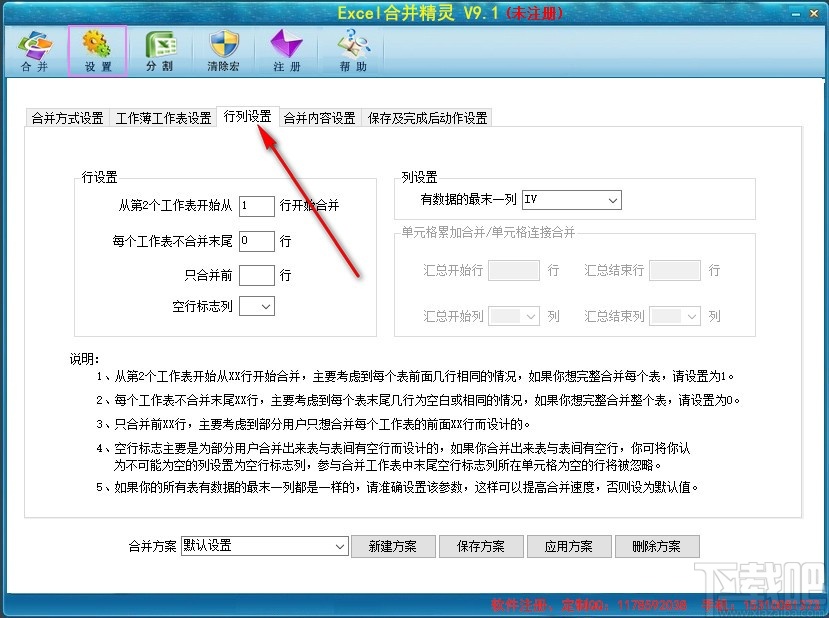
Task: Open the 合并内容设置 tab
Action: point(319,118)
